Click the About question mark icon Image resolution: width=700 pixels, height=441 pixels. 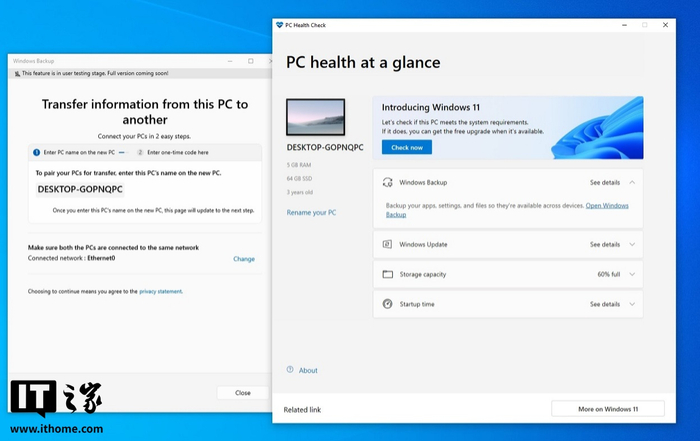pos(290,370)
